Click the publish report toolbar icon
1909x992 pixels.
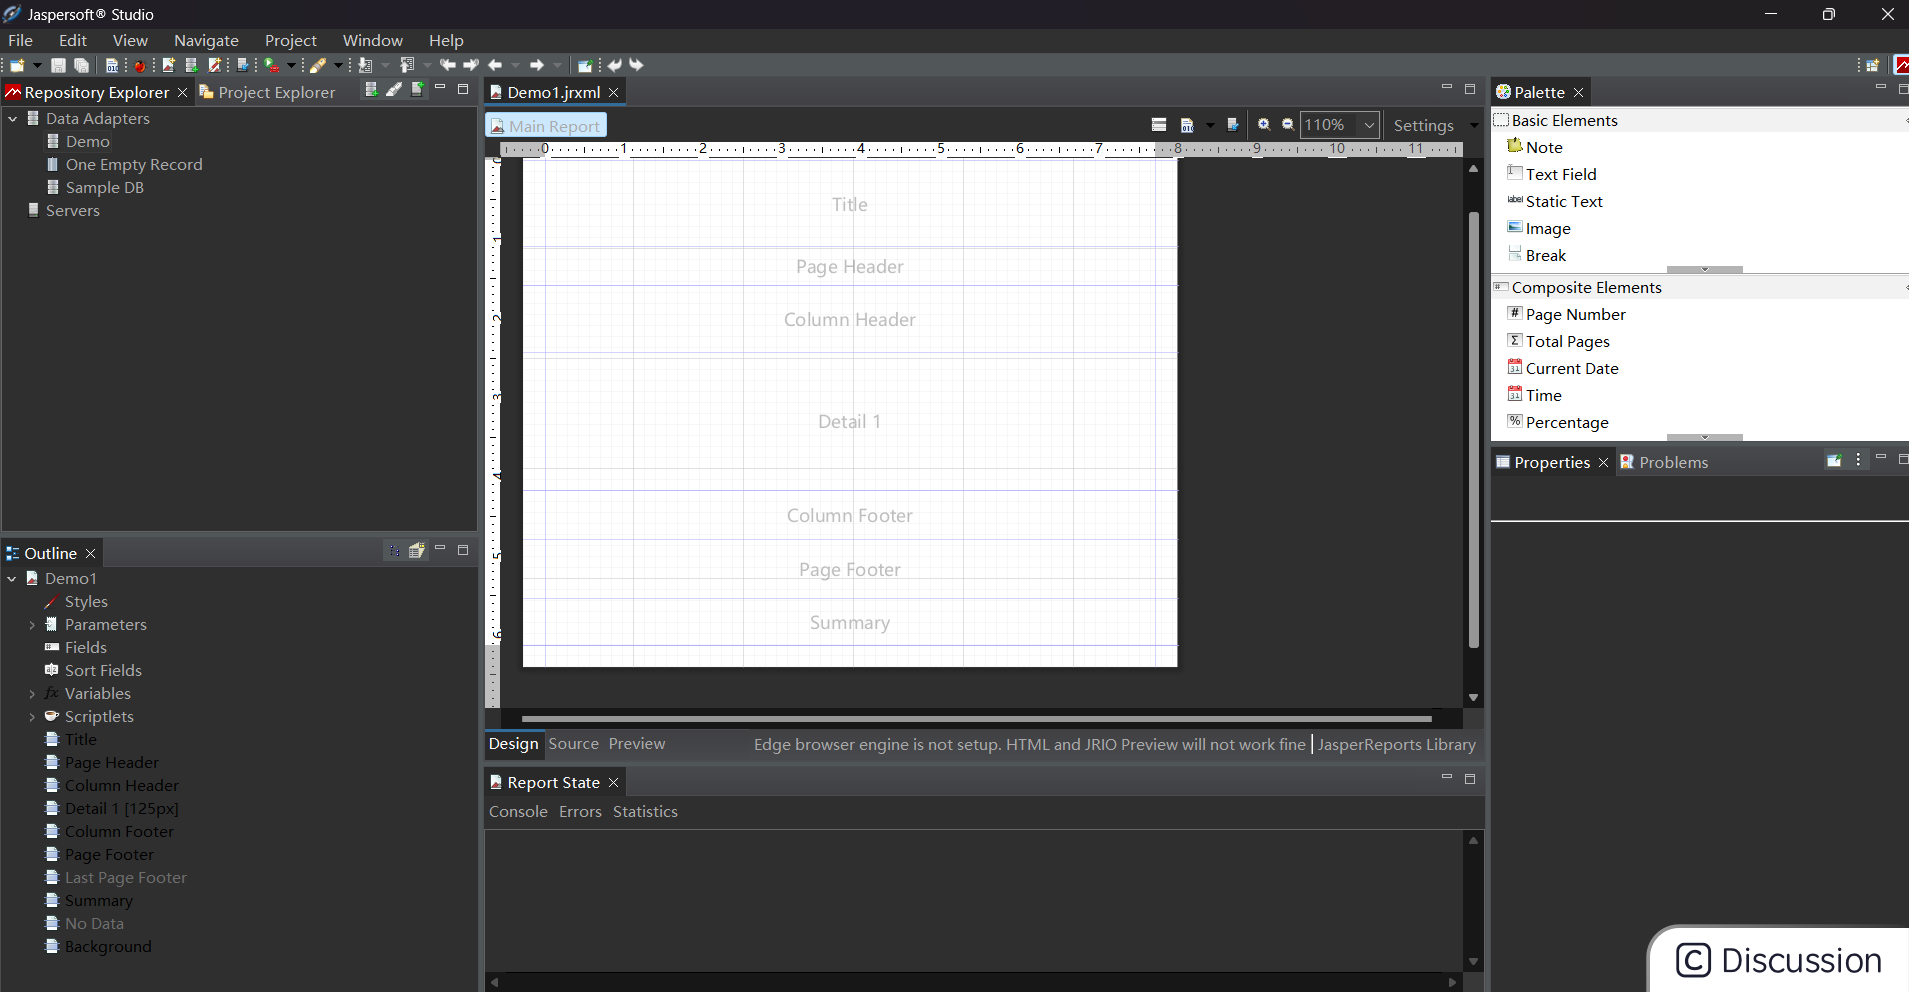242,65
